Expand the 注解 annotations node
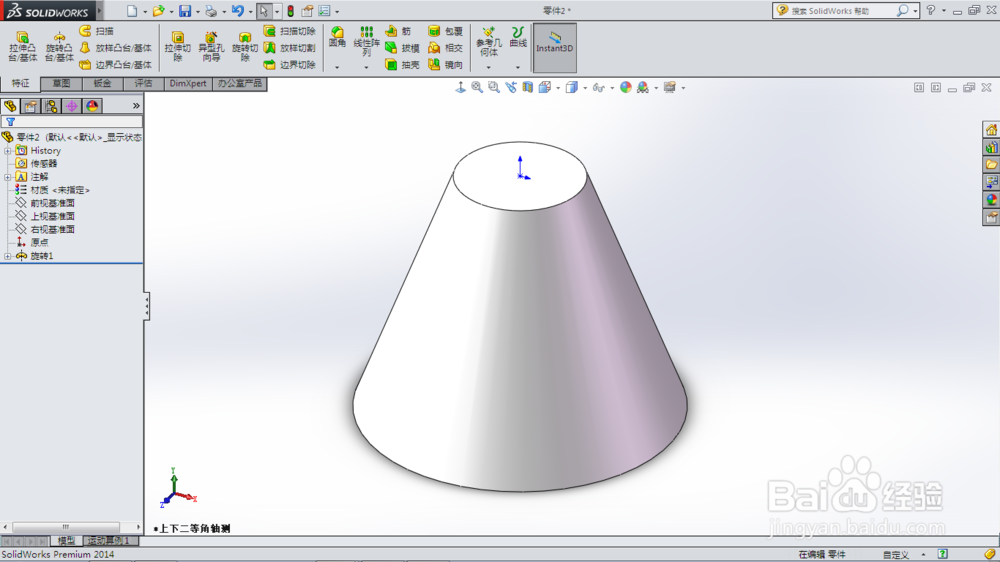Image resolution: width=1000 pixels, height=562 pixels. [8, 177]
